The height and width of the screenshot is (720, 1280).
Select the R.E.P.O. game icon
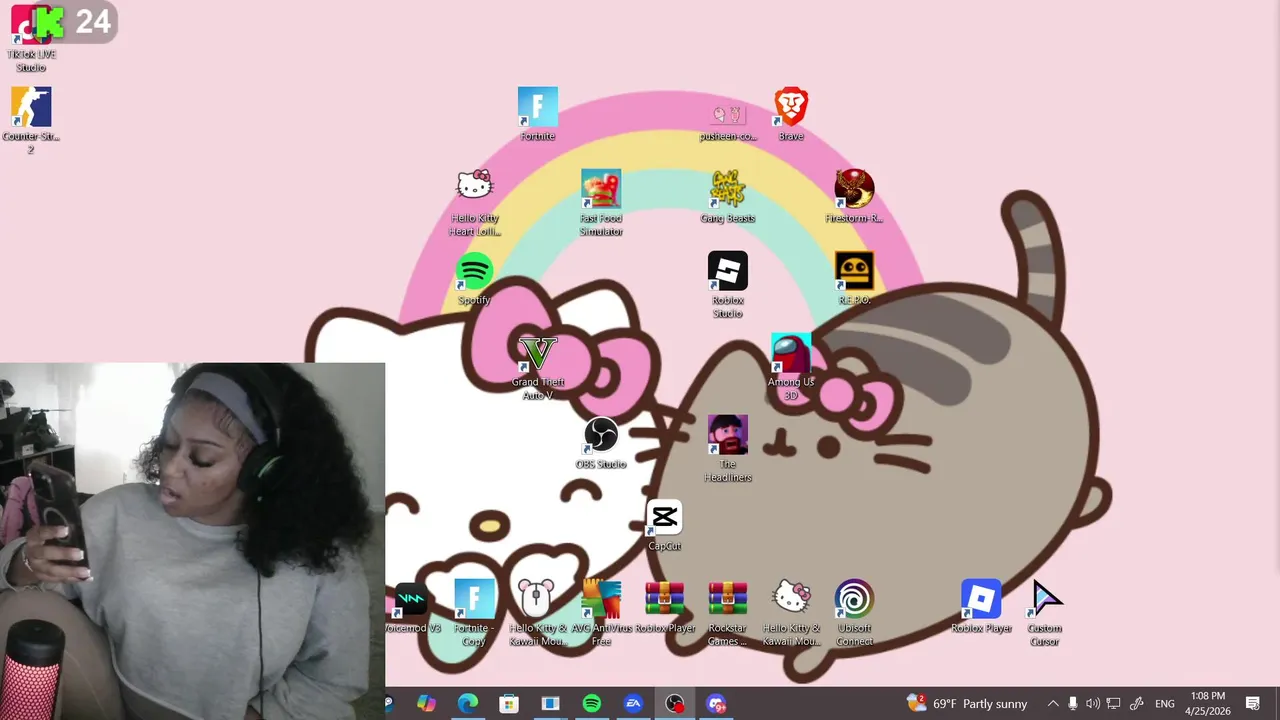tap(854, 278)
